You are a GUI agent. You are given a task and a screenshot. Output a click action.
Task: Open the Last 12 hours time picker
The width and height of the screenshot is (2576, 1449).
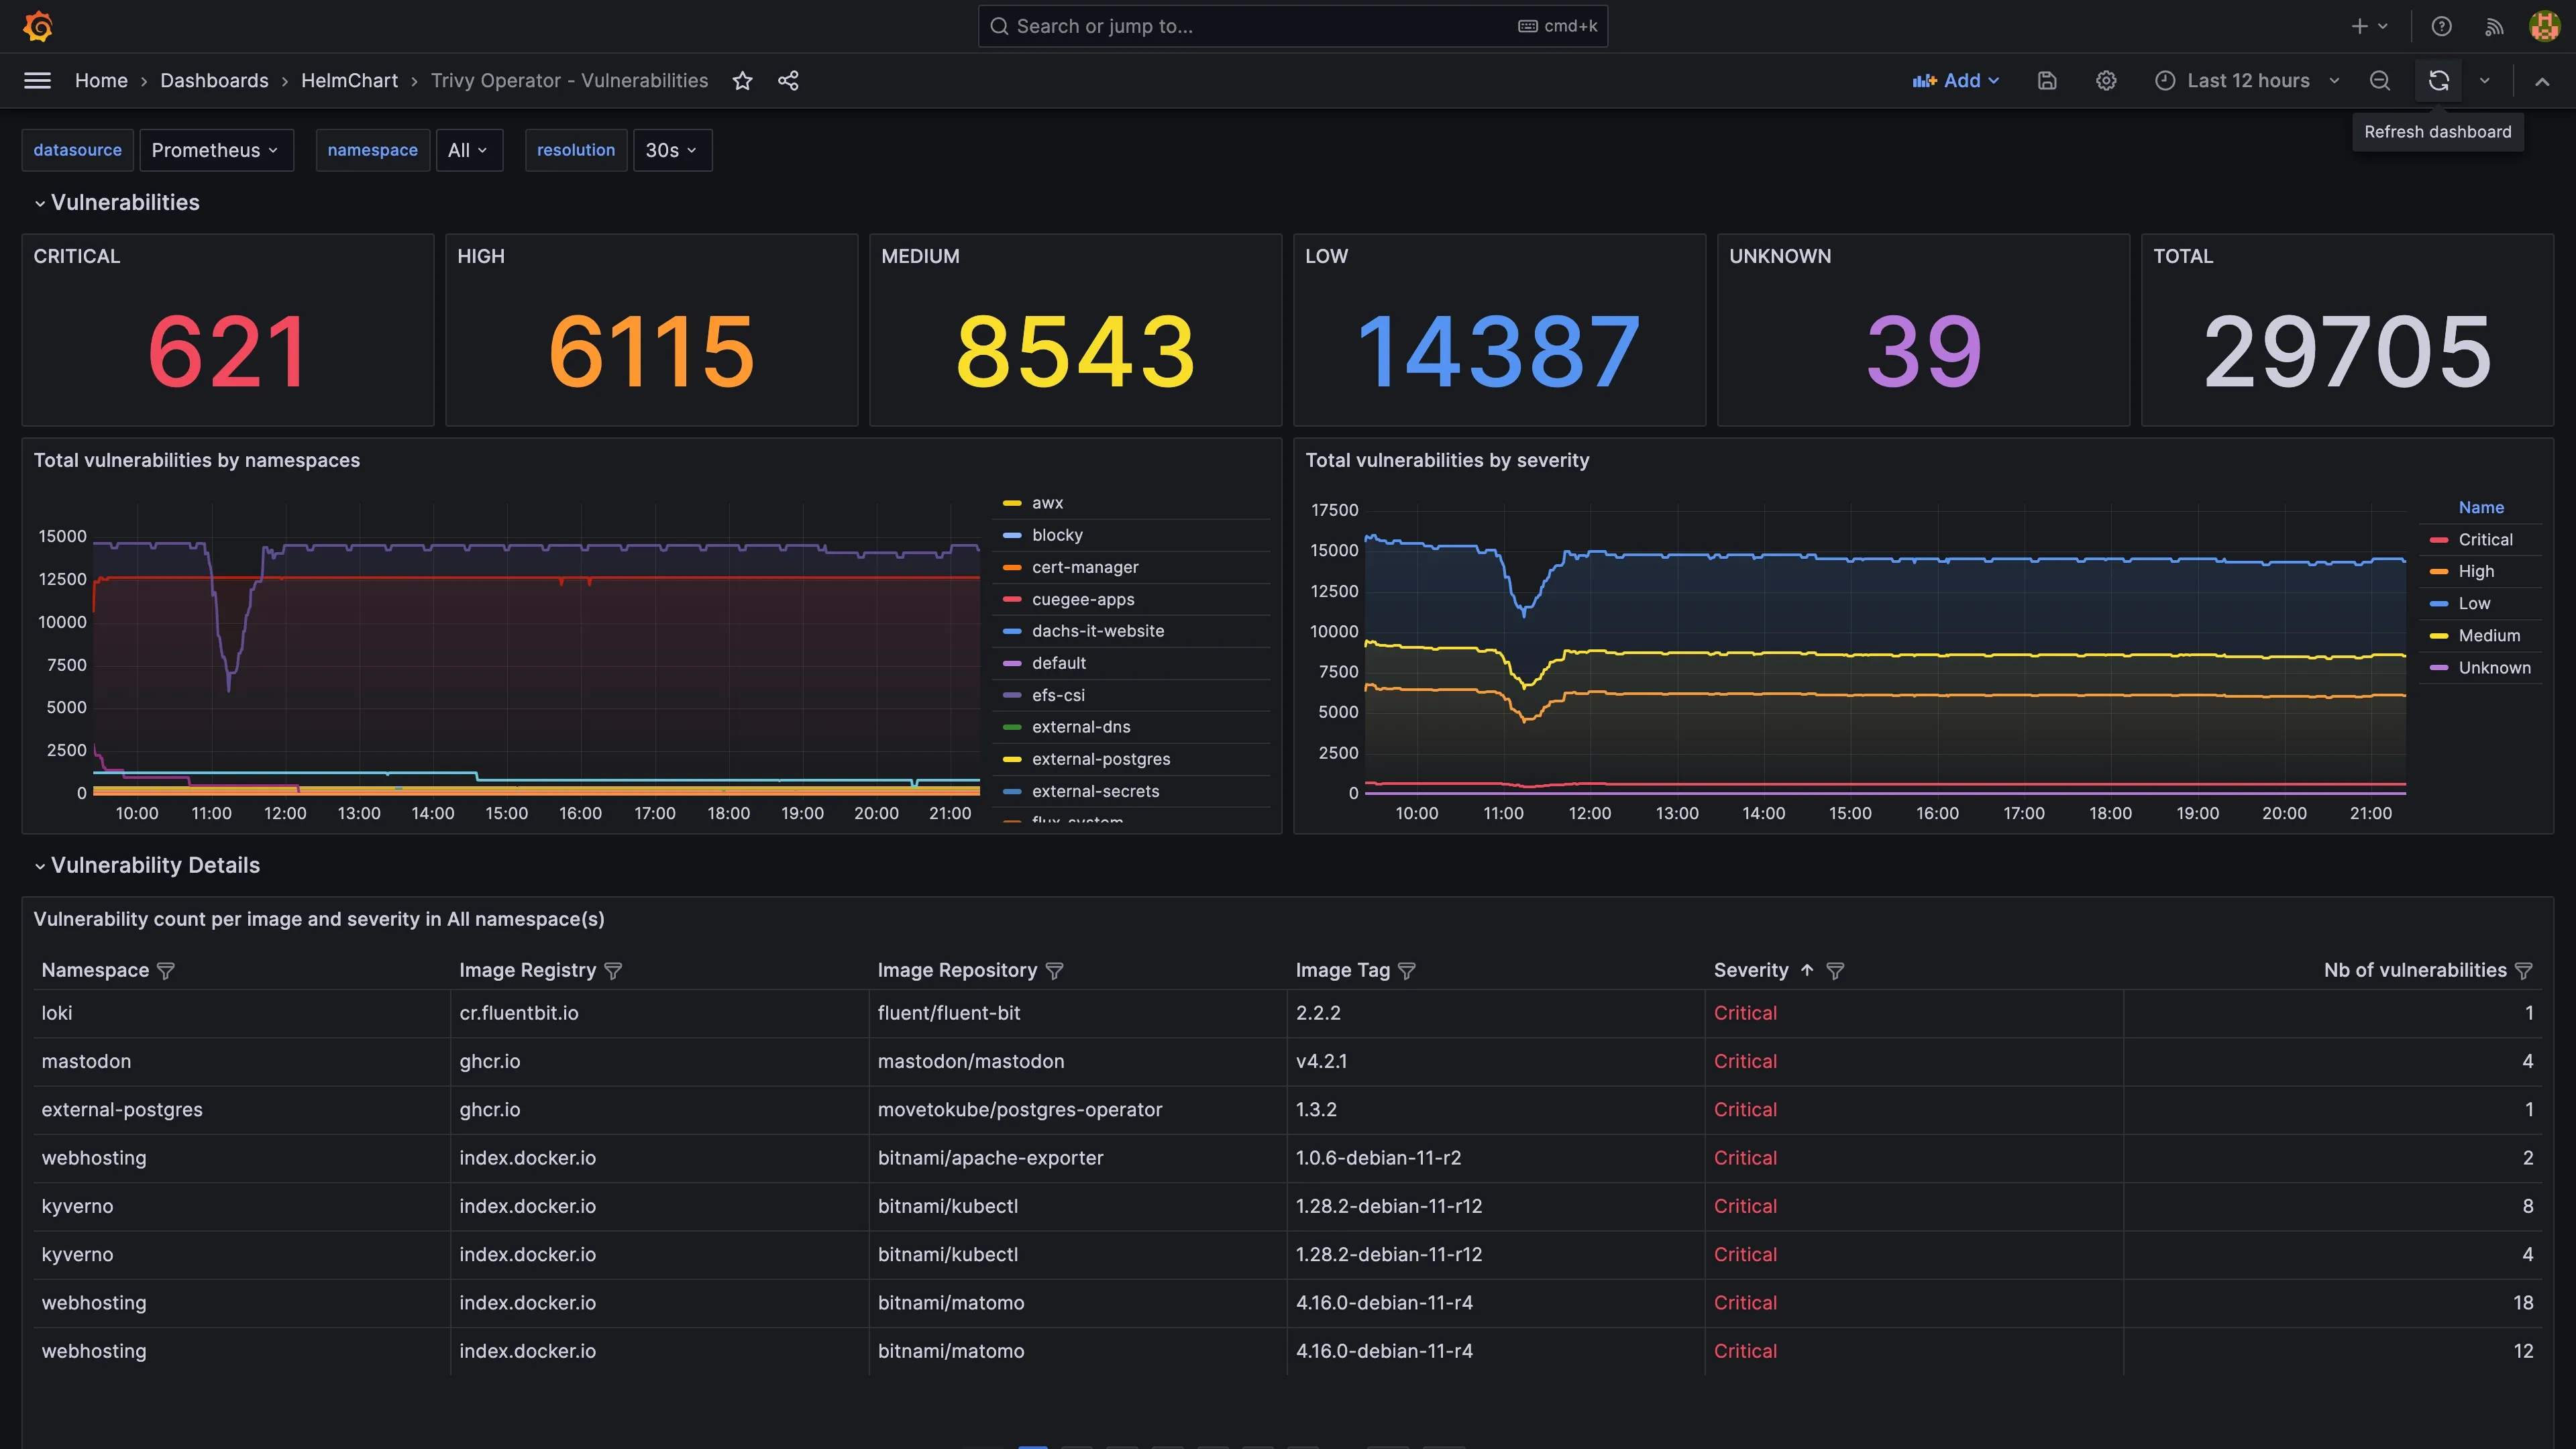[2247, 81]
